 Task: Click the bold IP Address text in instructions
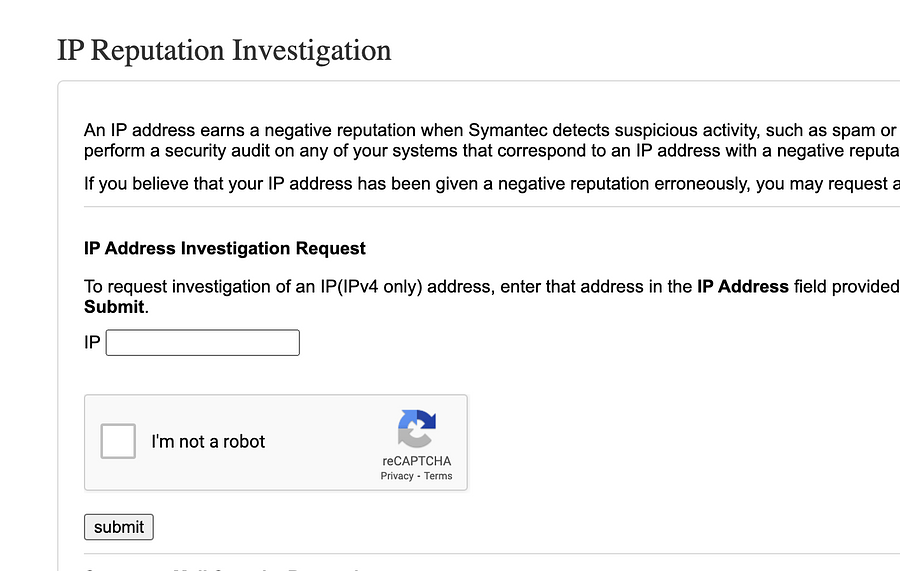(x=743, y=286)
